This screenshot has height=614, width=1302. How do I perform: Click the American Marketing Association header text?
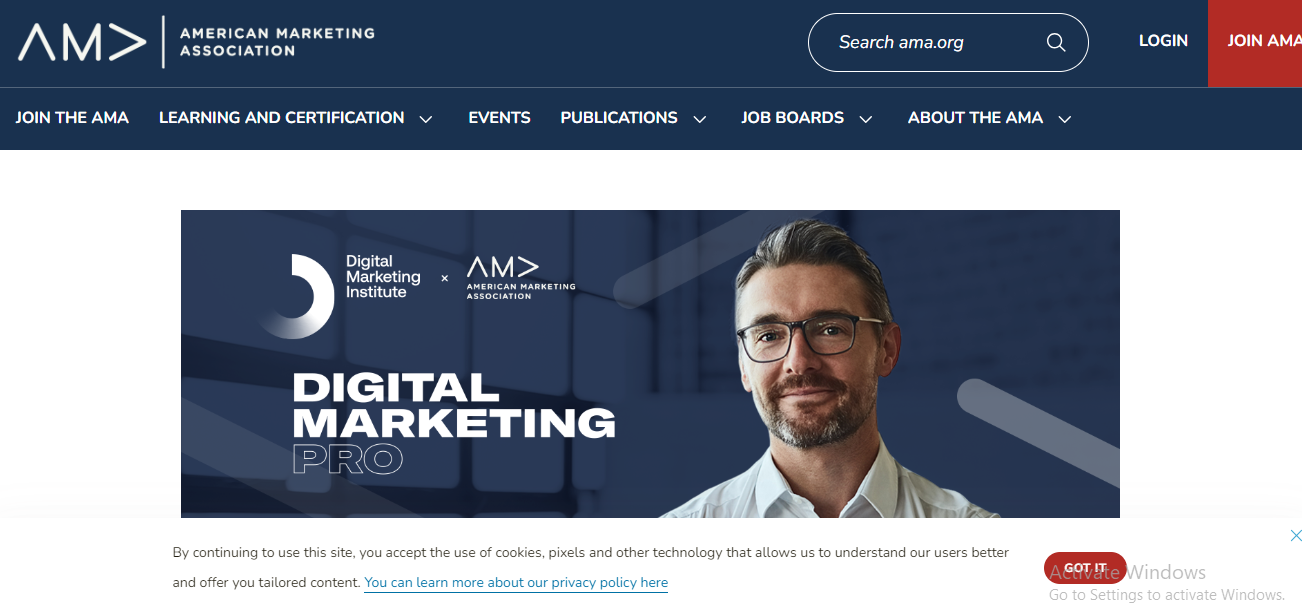coord(277,42)
